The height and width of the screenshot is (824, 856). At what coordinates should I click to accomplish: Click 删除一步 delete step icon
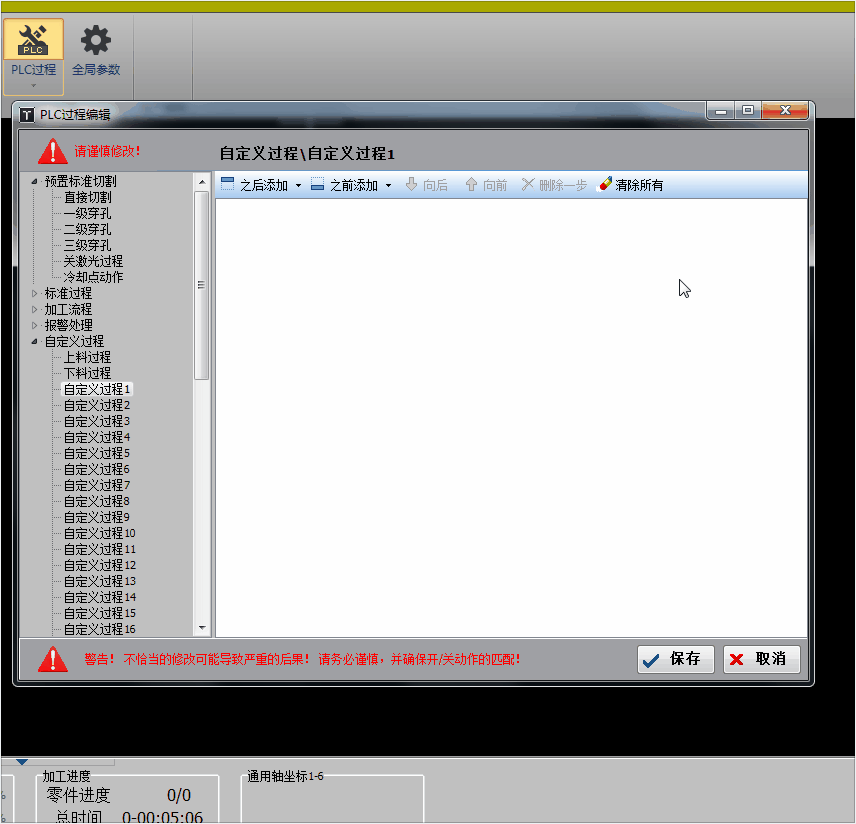click(528, 185)
